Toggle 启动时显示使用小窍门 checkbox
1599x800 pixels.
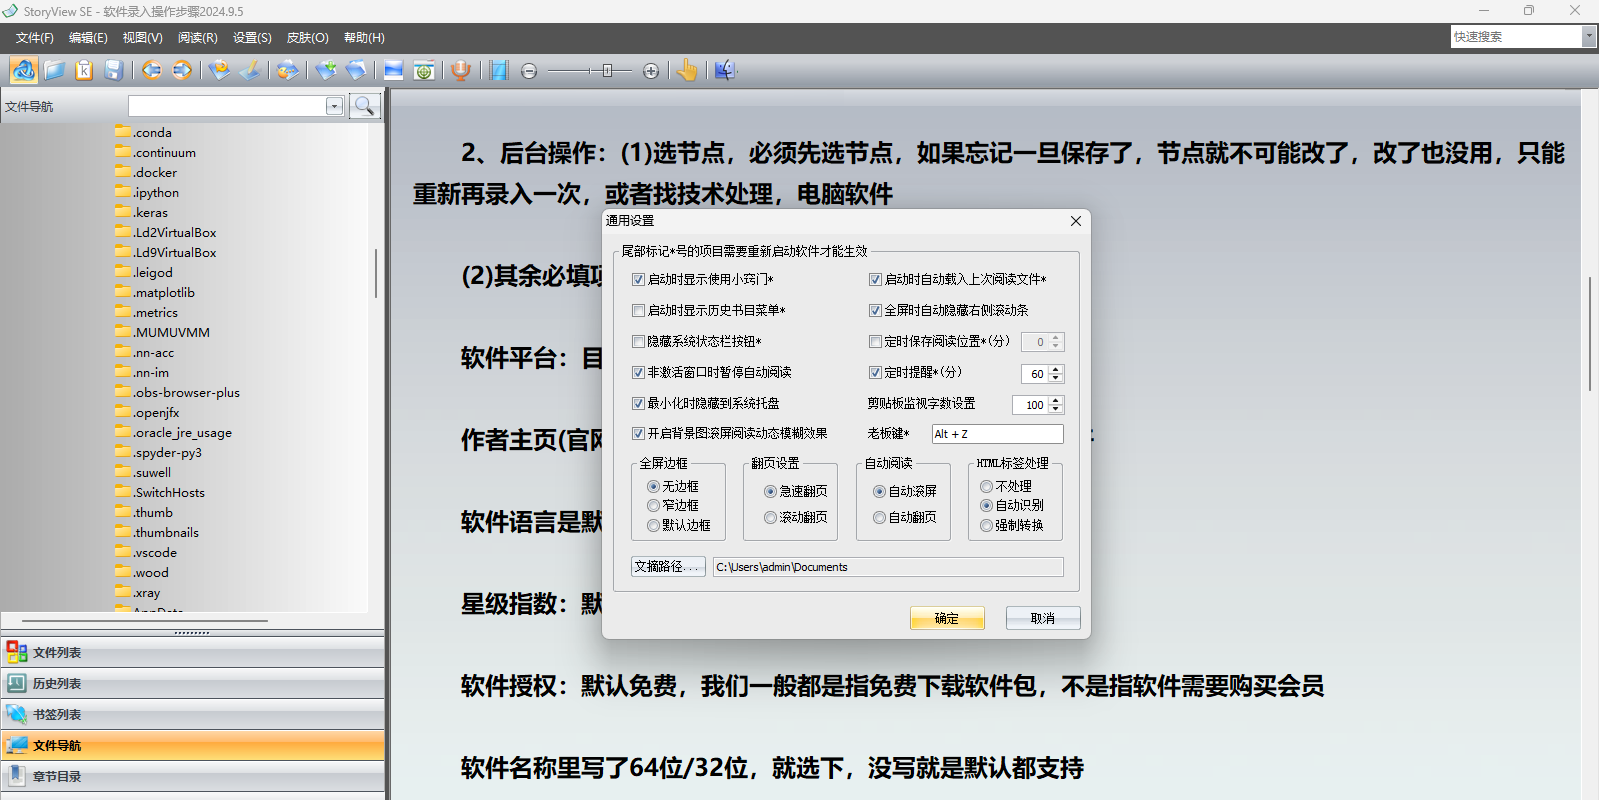(638, 279)
